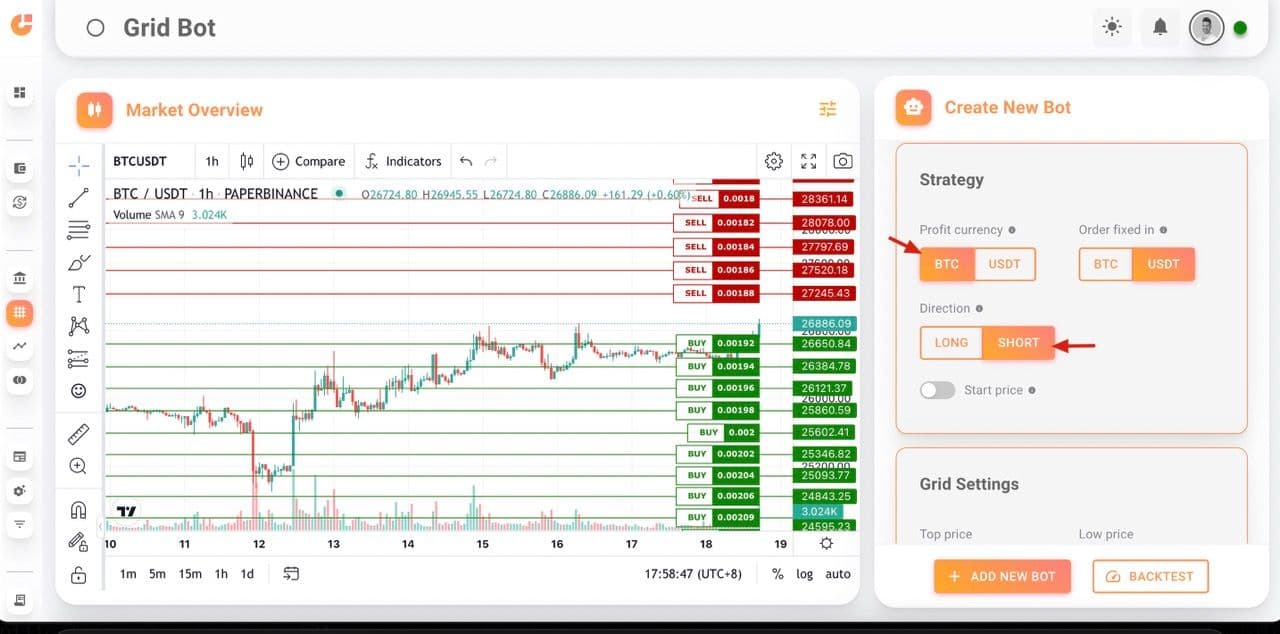Screen dimensions: 1280x634
Task: Select the 15m time range
Action: pos(190,574)
